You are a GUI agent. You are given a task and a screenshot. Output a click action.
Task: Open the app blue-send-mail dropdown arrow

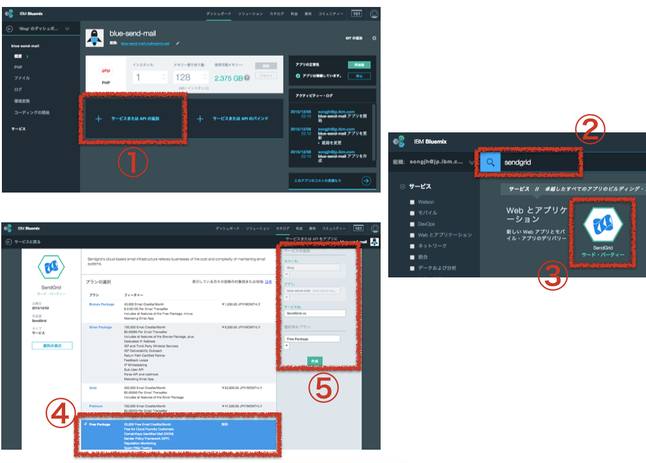[x=287, y=297]
